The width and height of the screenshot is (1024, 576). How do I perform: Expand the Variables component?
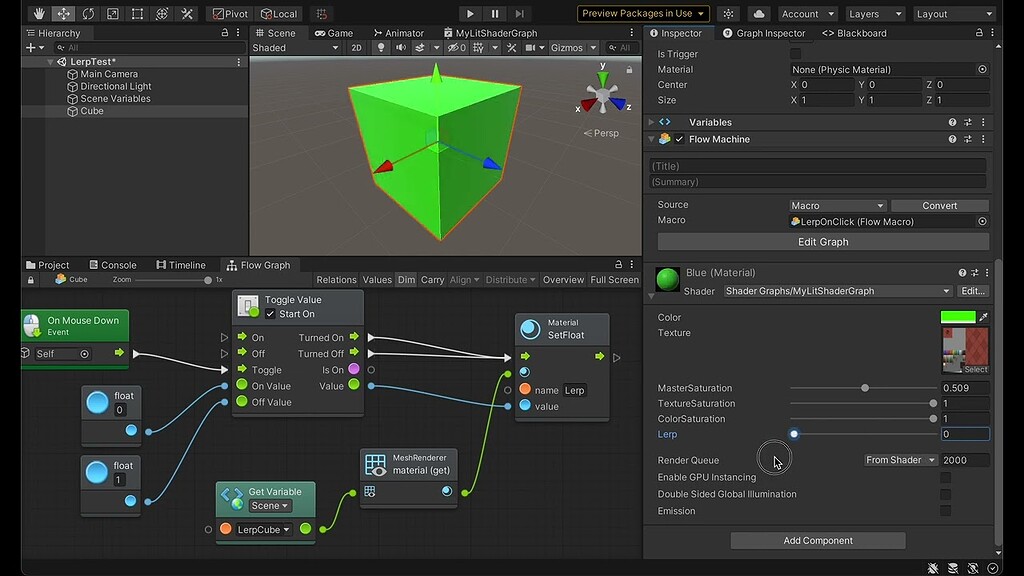pos(651,122)
